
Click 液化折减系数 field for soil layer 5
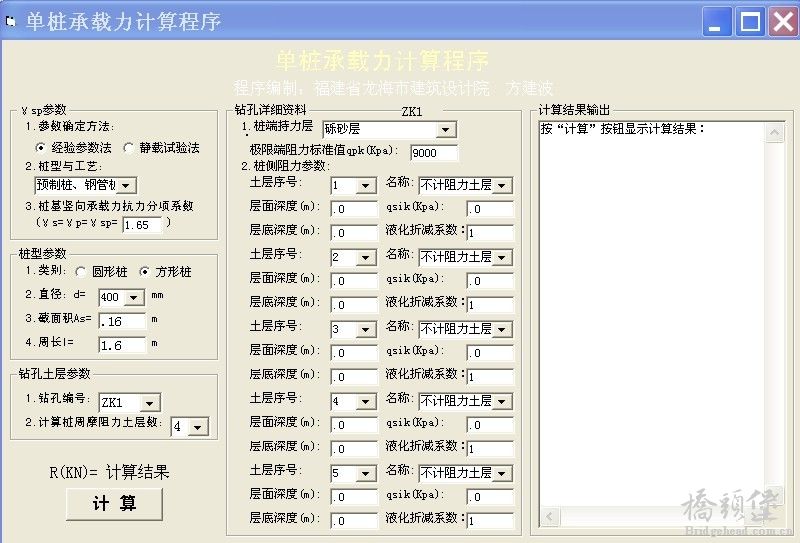click(490, 521)
